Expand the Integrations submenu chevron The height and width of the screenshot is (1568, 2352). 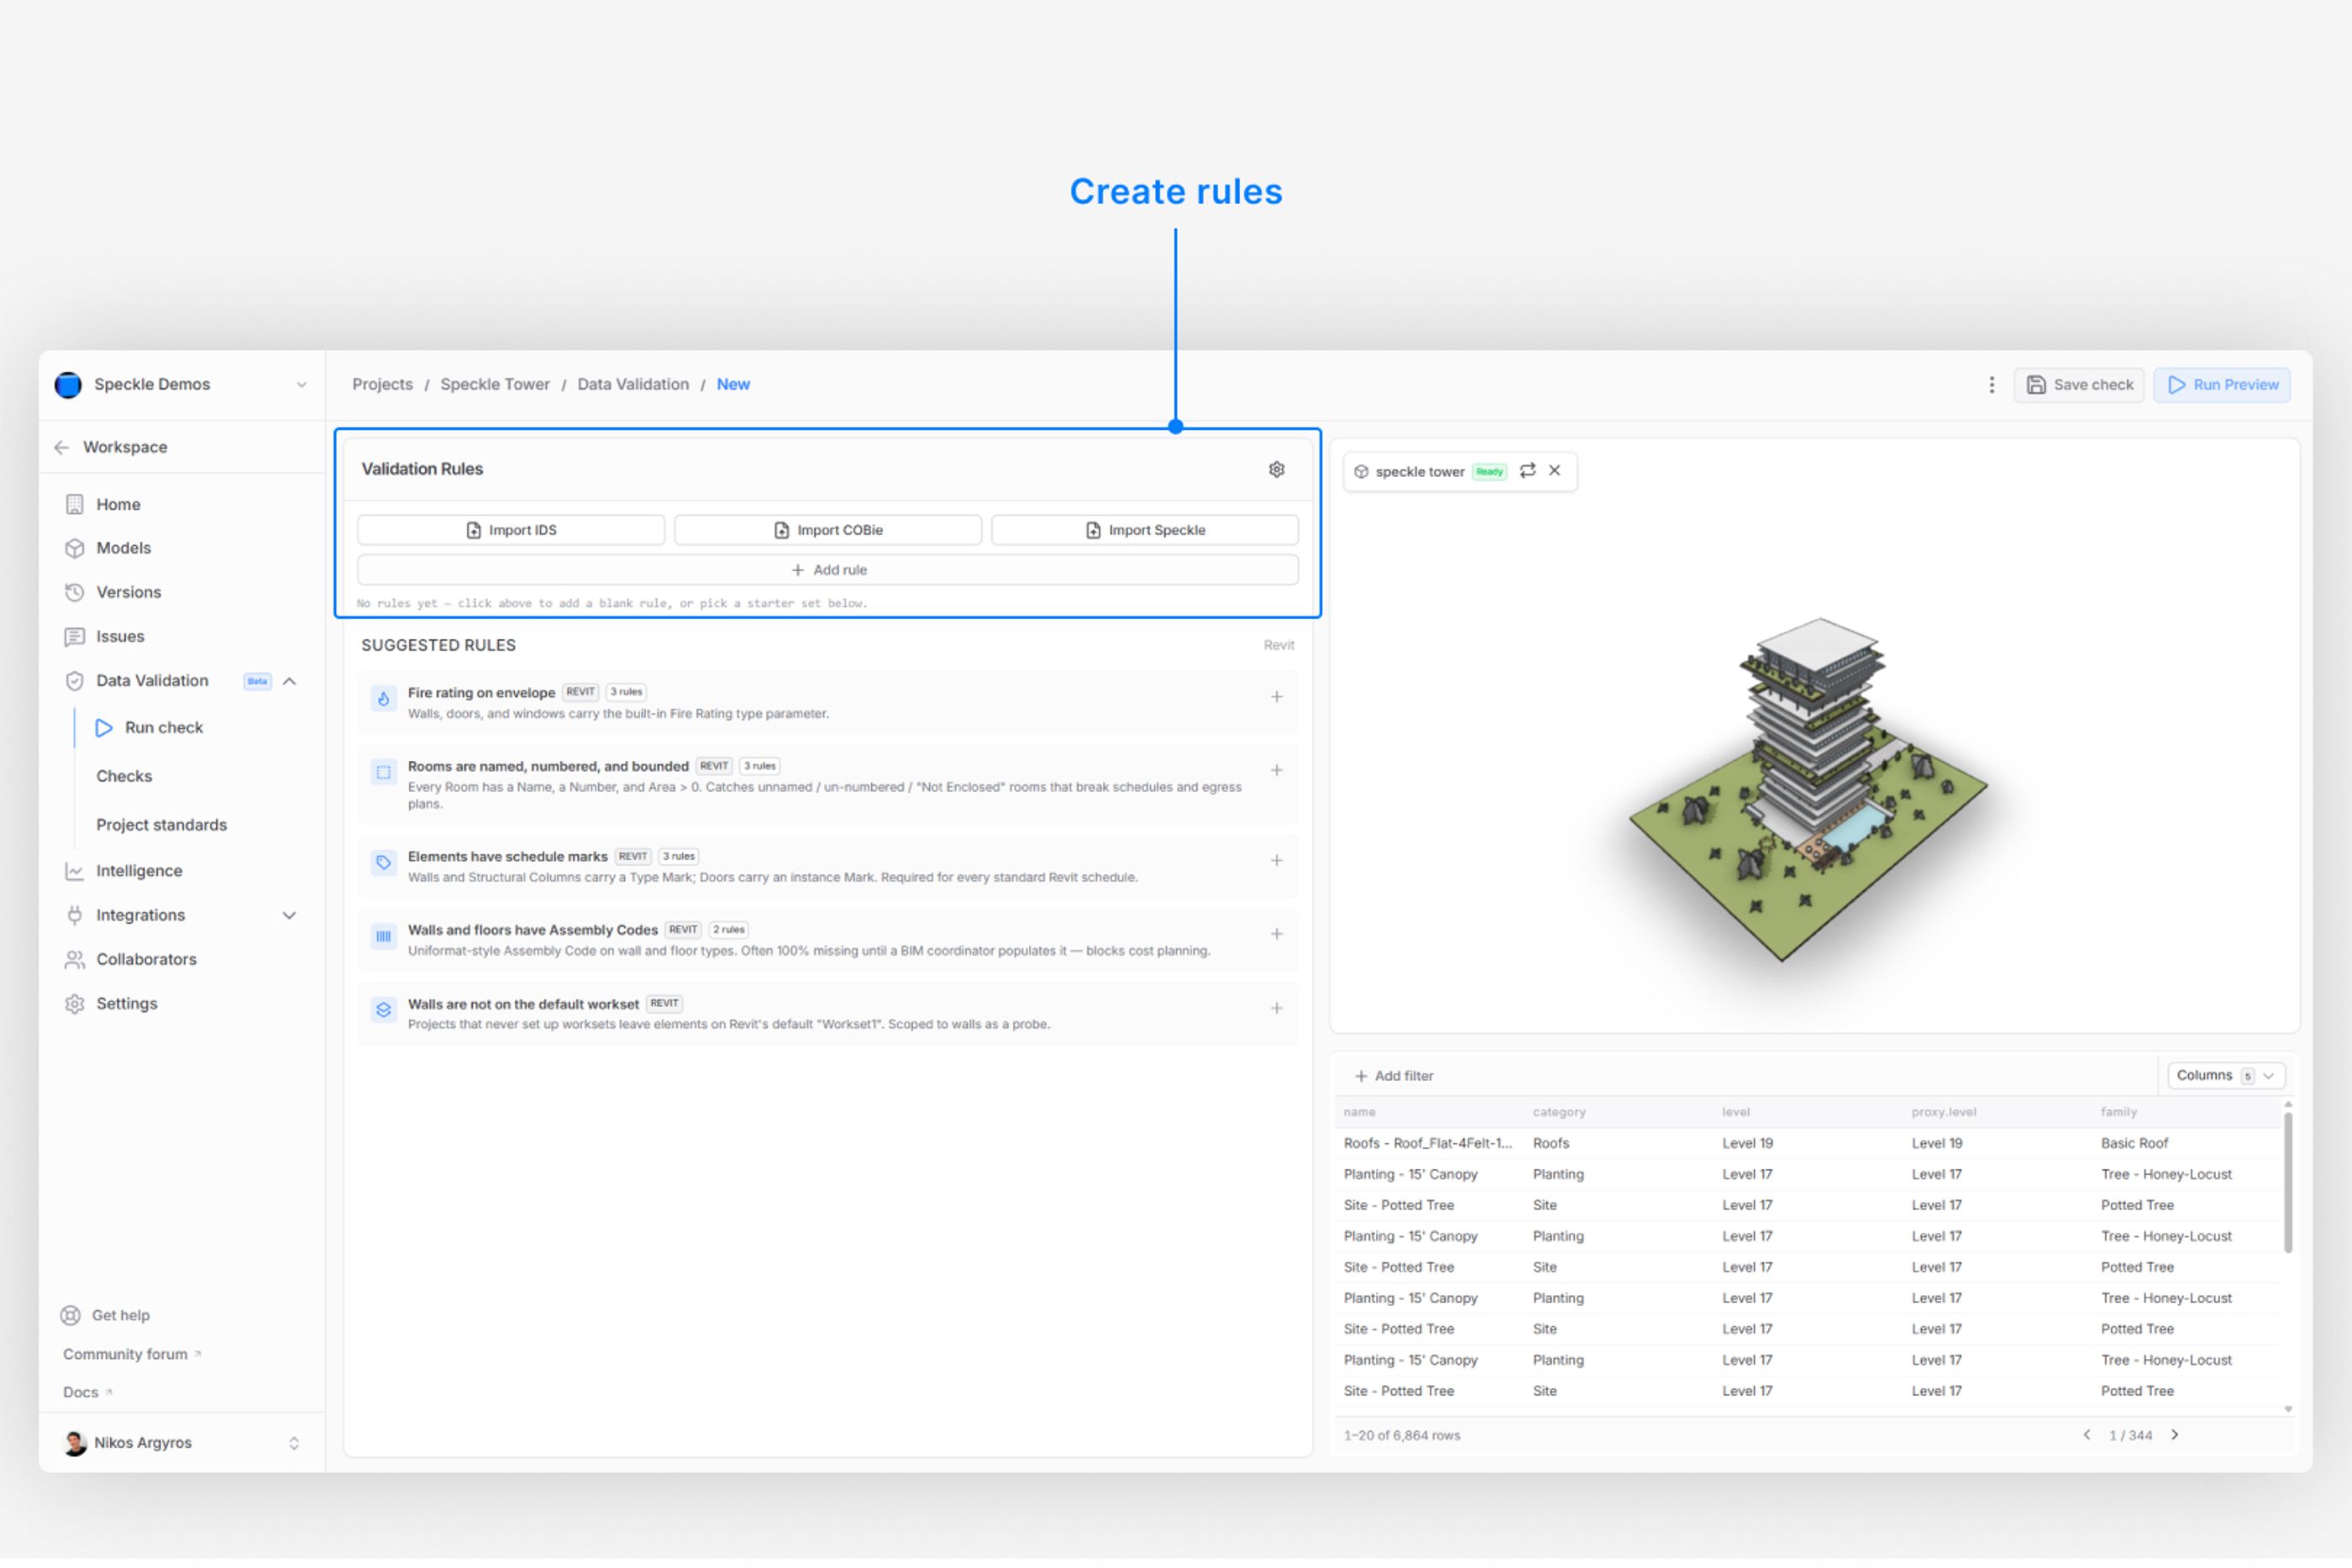click(x=290, y=916)
